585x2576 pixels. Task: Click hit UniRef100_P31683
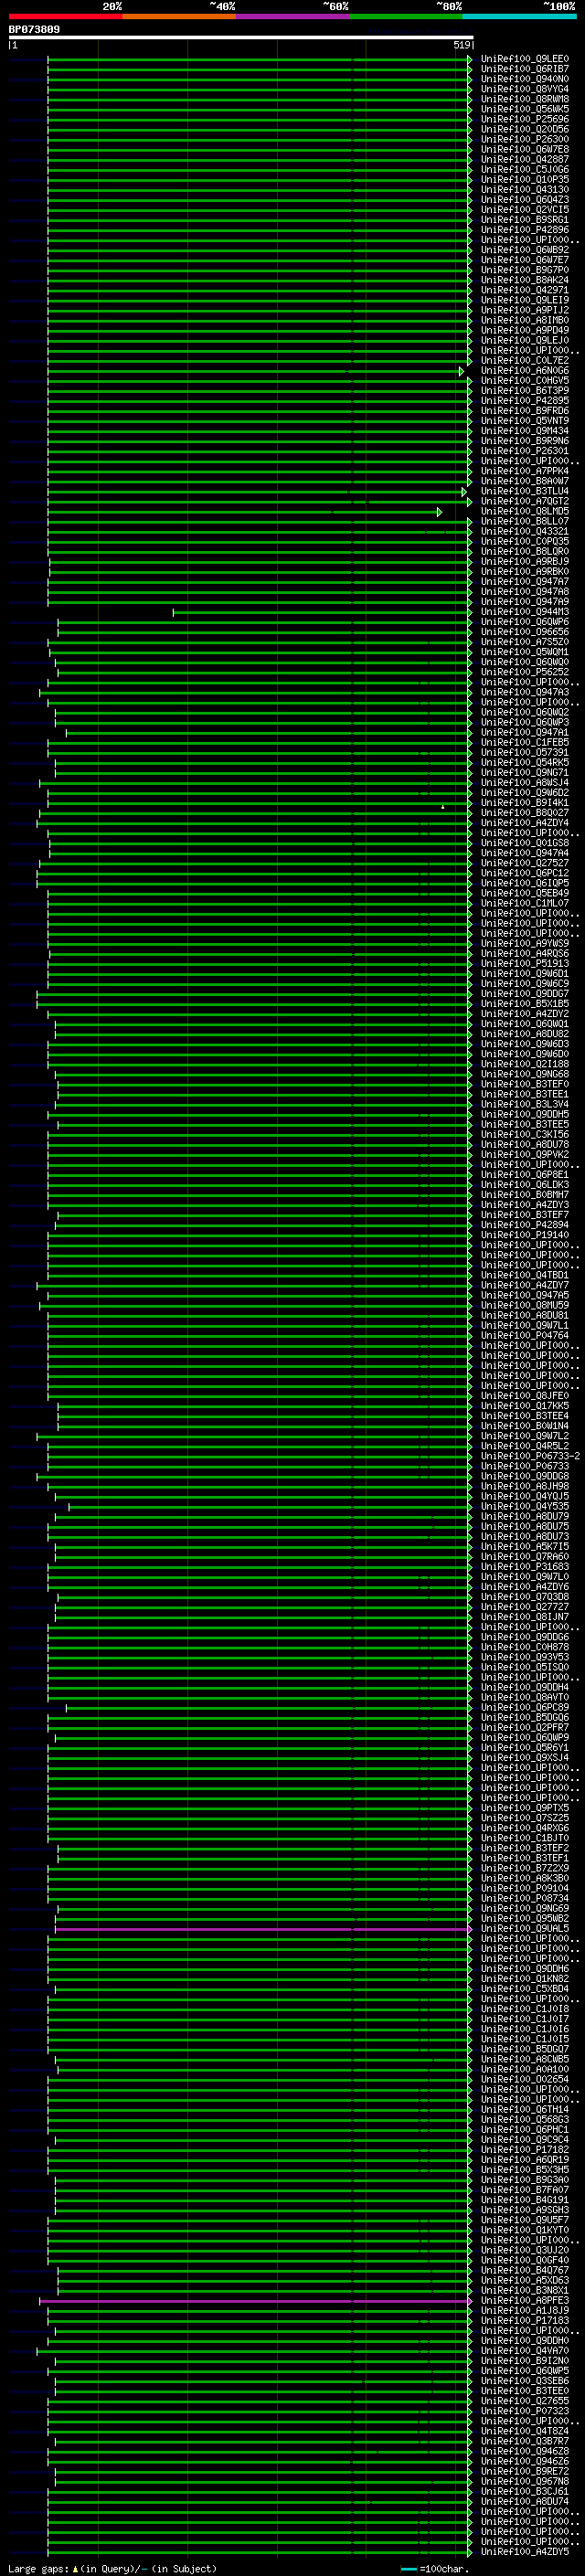pos(525,1567)
